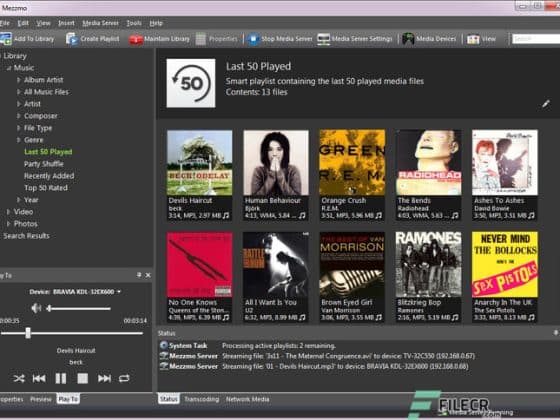The height and width of the screenshot is (420, 560).
Task: Select The Bends Radiohead cover
Action: tap(428, 162)
